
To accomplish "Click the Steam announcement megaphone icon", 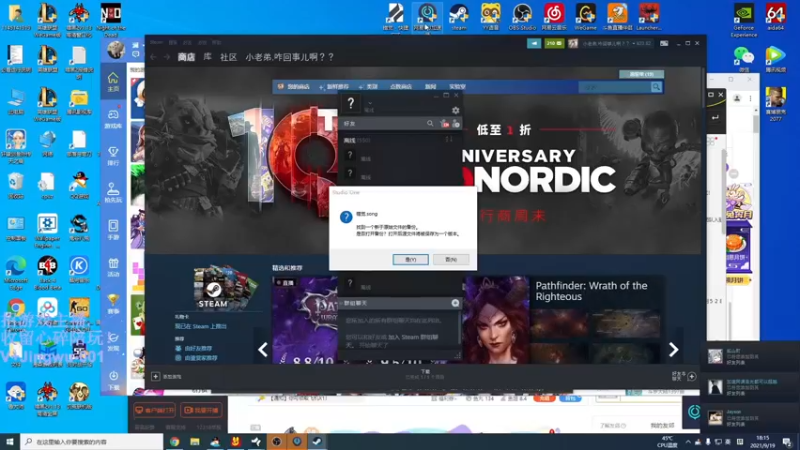I will click(534, 43).
